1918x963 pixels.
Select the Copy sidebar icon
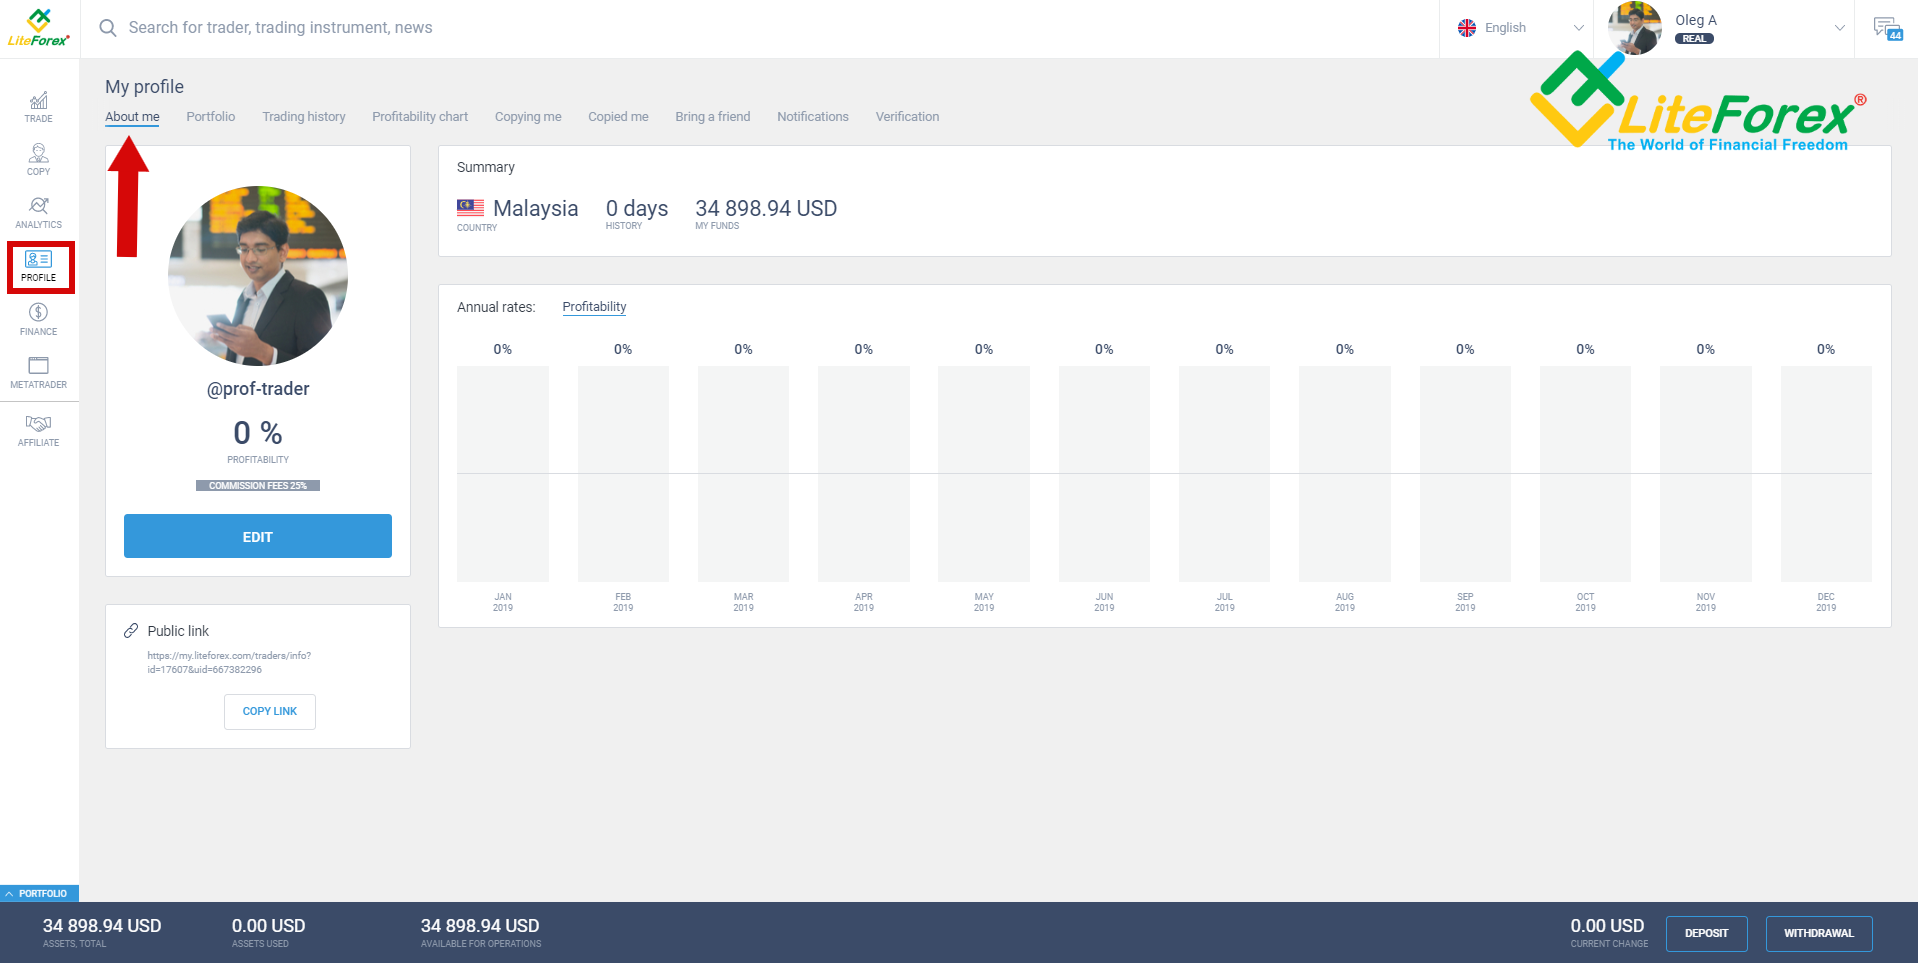pyautogui.click(x=38, y=159)
